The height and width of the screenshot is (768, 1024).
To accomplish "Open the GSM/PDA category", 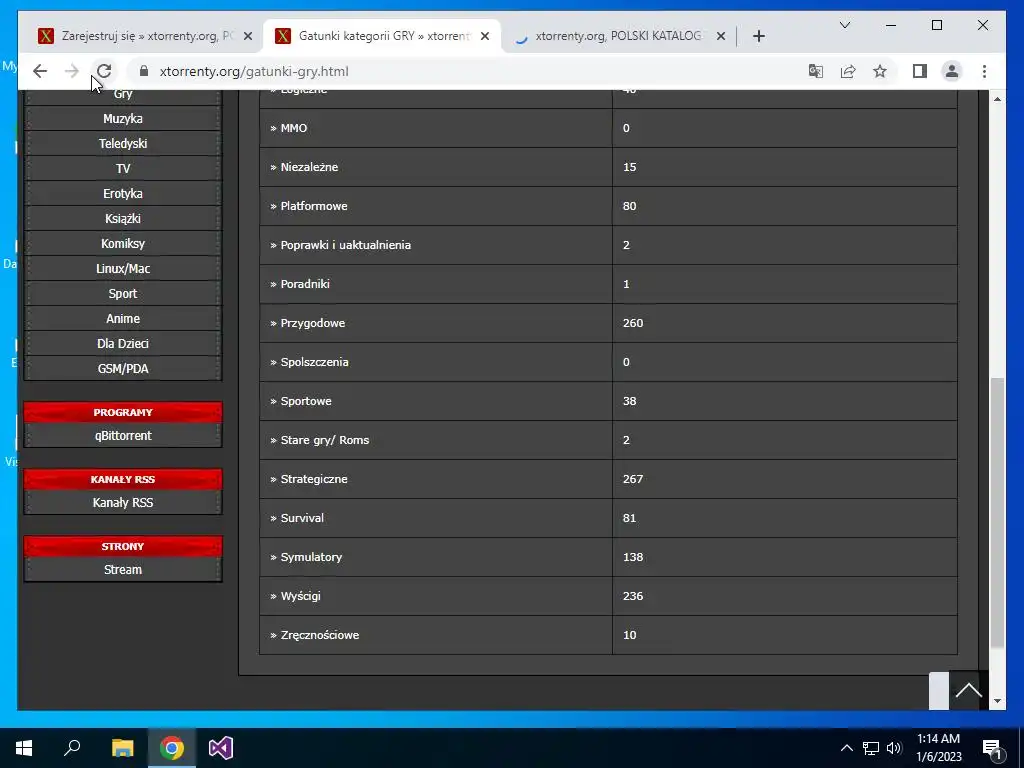I will click(x=123, y=368).
